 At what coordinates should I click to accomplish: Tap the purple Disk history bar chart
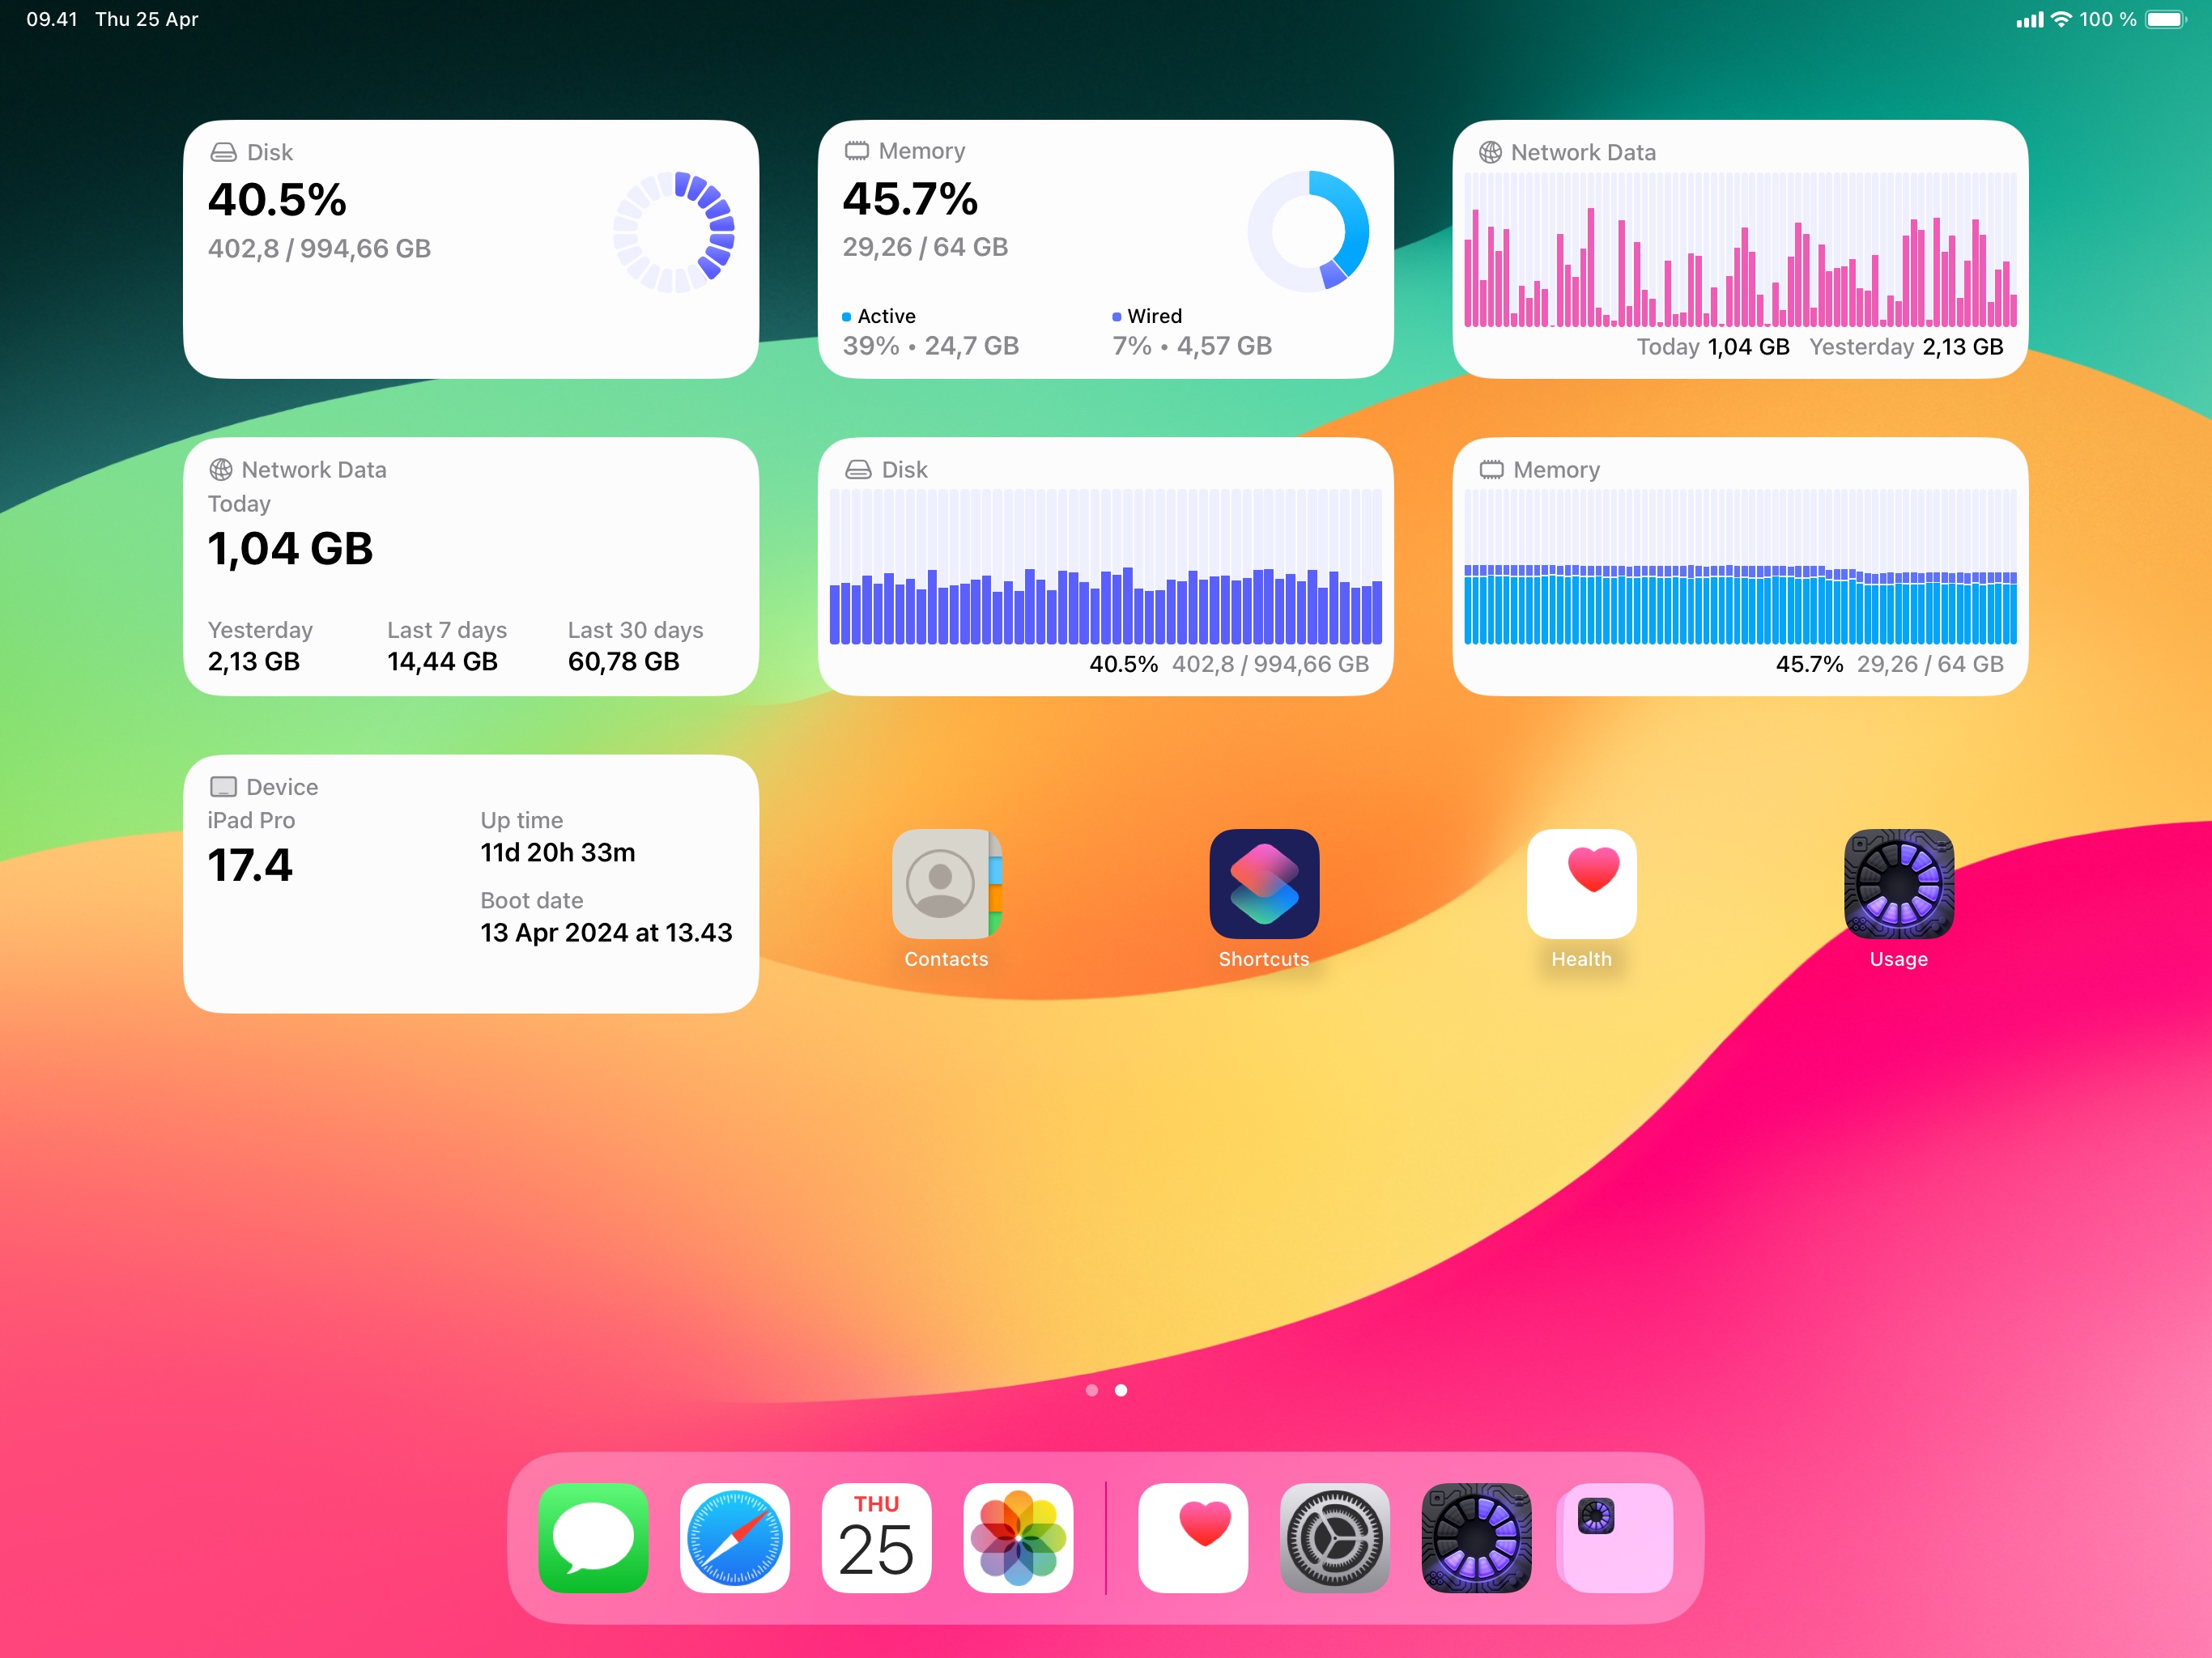pyautogui.click(x=1106, y=567)
